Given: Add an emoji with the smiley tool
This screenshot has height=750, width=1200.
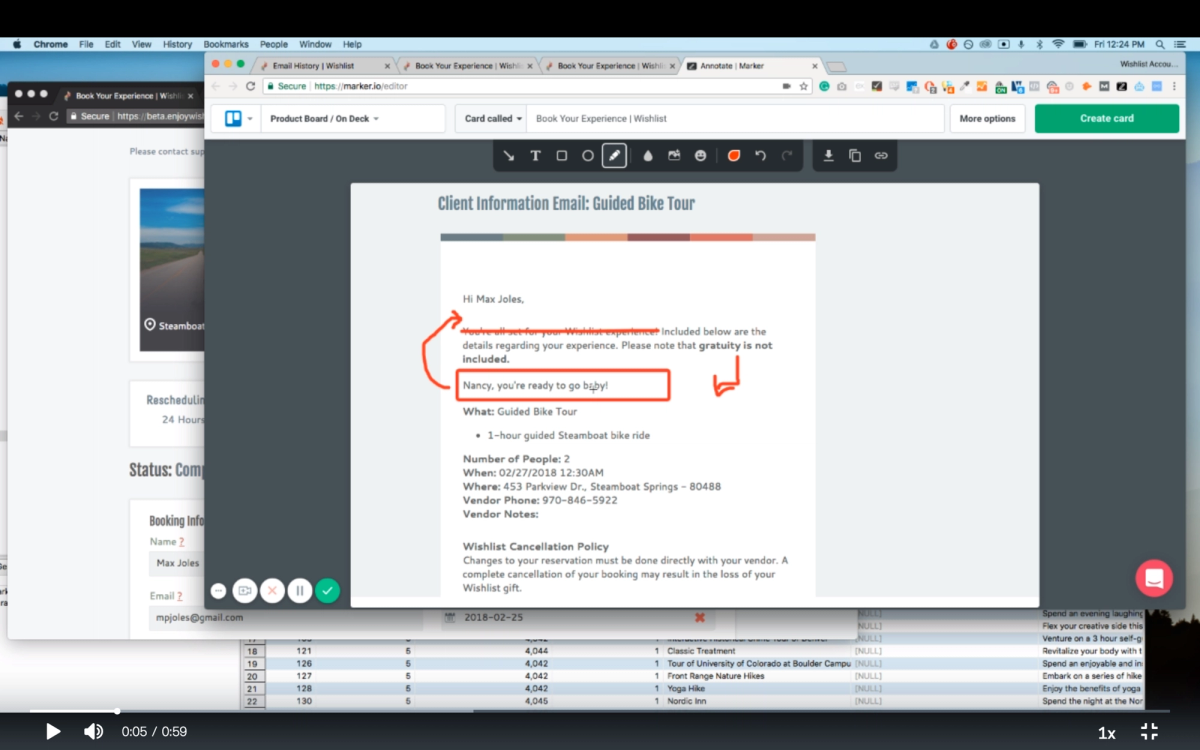Looking at the screenshot, I should coord(700,156).
